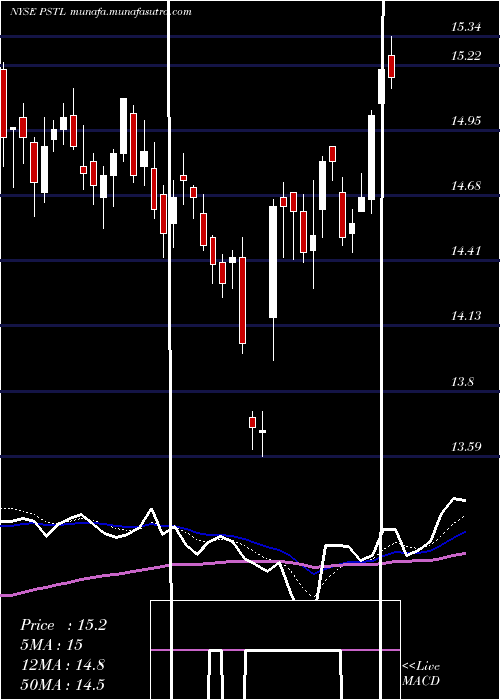
Task: Click the 14.68 price axis label
Action: tap(466, 186)
